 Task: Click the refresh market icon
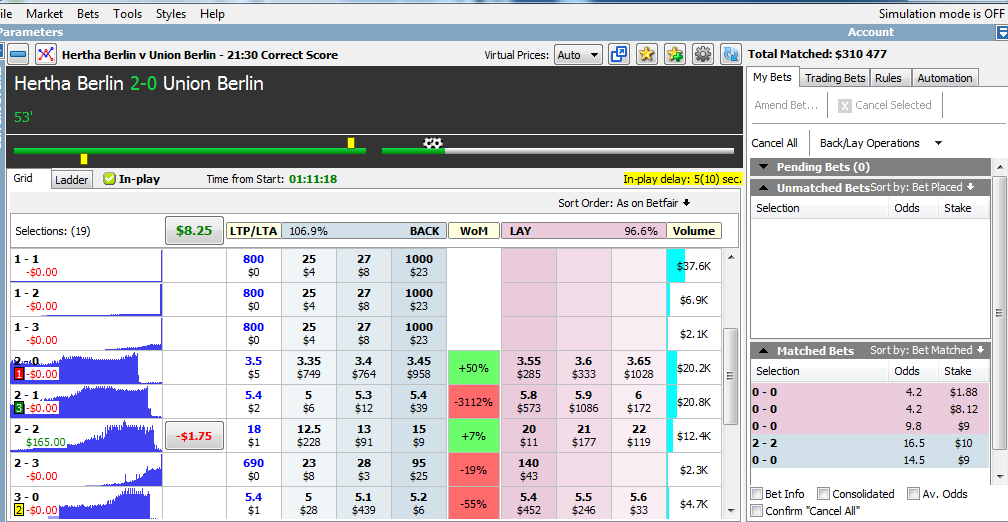point(731,55)
